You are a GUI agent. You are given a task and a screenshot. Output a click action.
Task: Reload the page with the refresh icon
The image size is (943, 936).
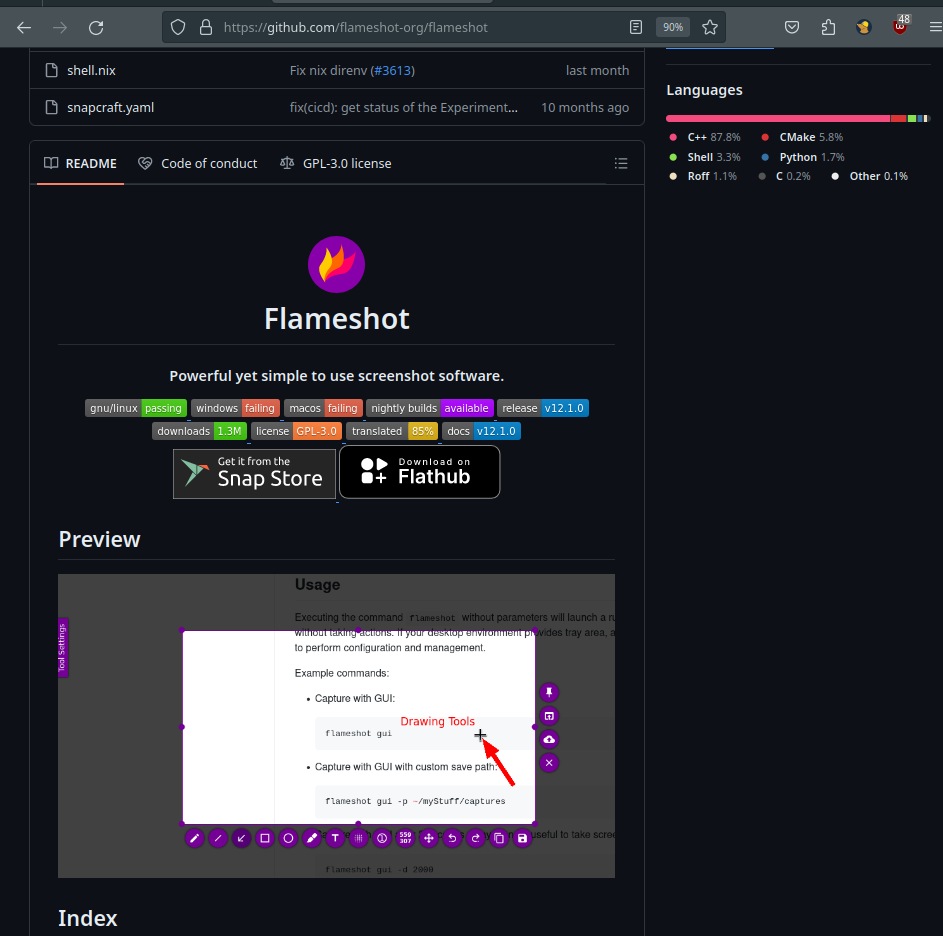point(96,28)
